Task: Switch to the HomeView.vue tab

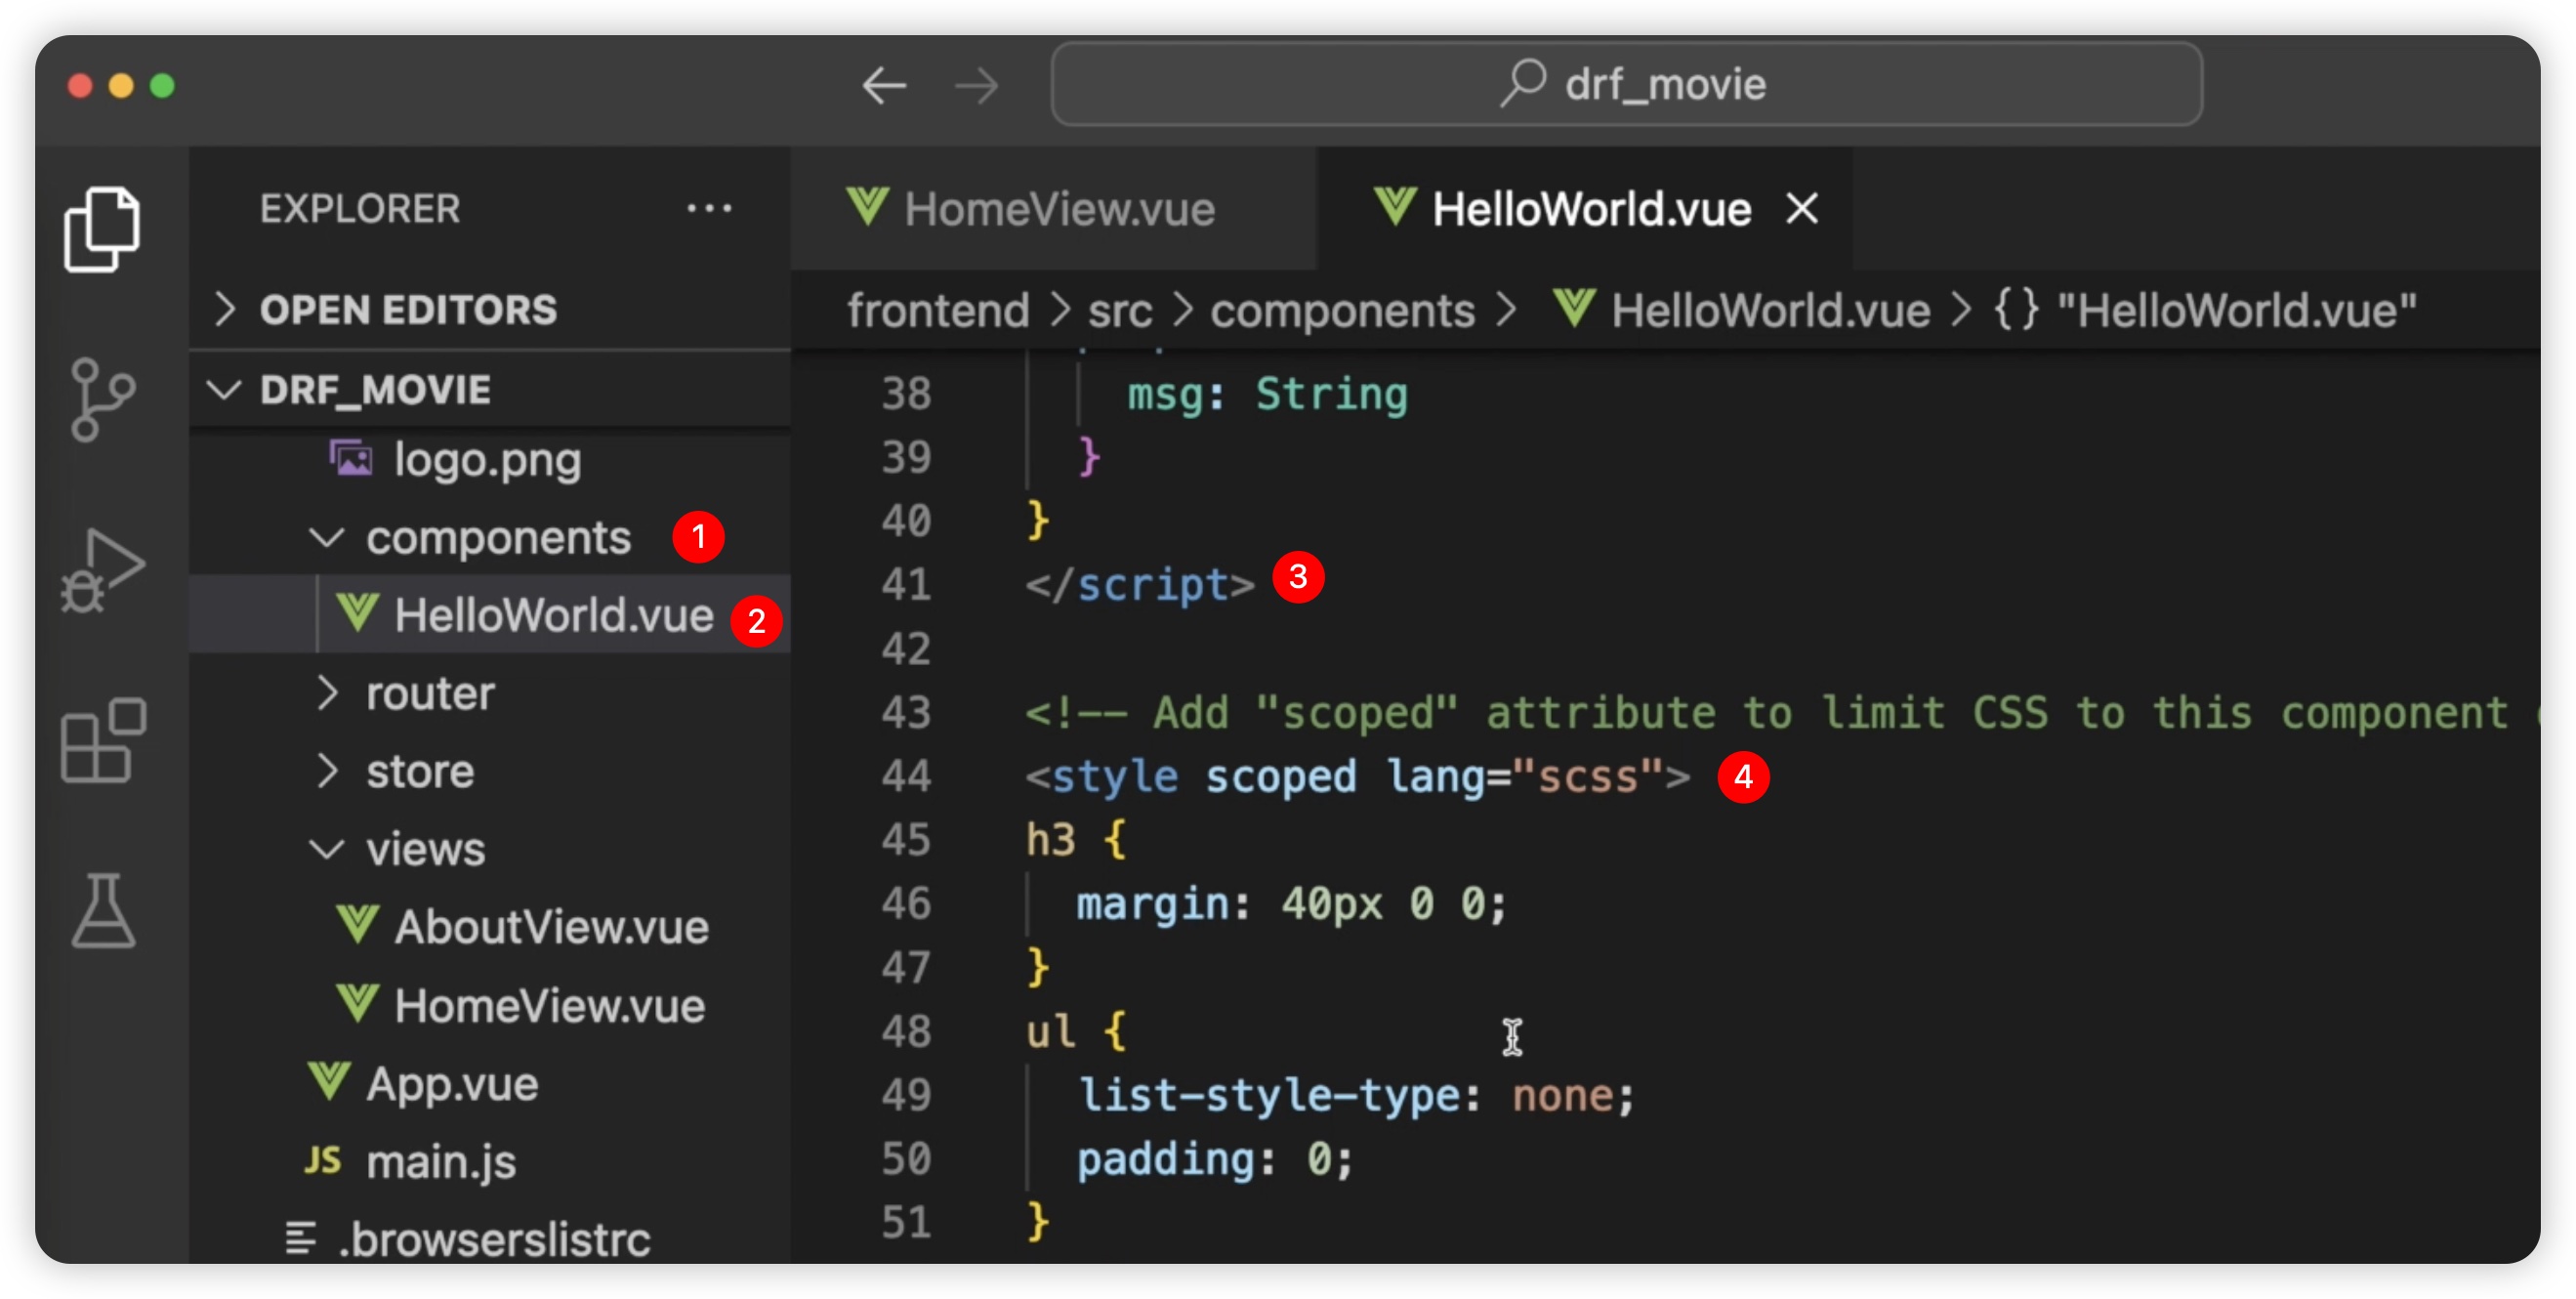Action: (x=1053, y=209)
